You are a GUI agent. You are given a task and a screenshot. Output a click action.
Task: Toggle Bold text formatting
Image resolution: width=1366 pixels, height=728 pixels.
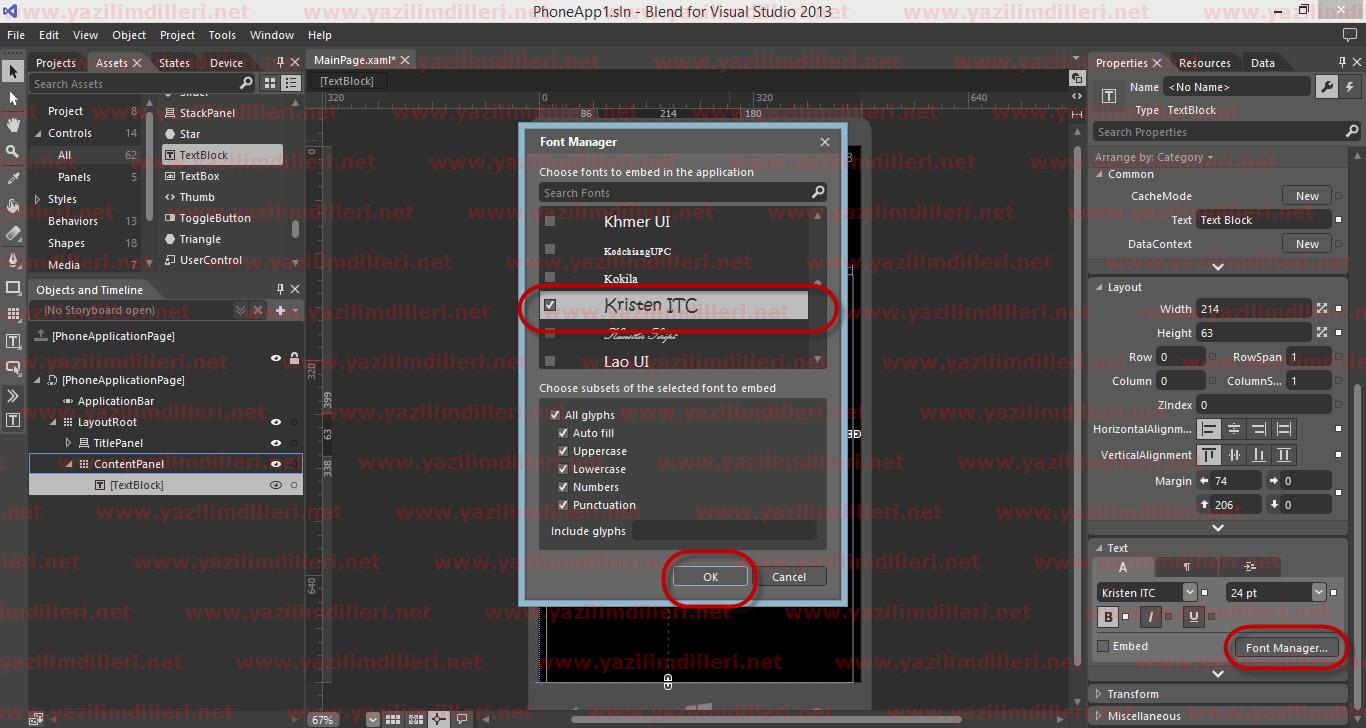pos(1108,617)
